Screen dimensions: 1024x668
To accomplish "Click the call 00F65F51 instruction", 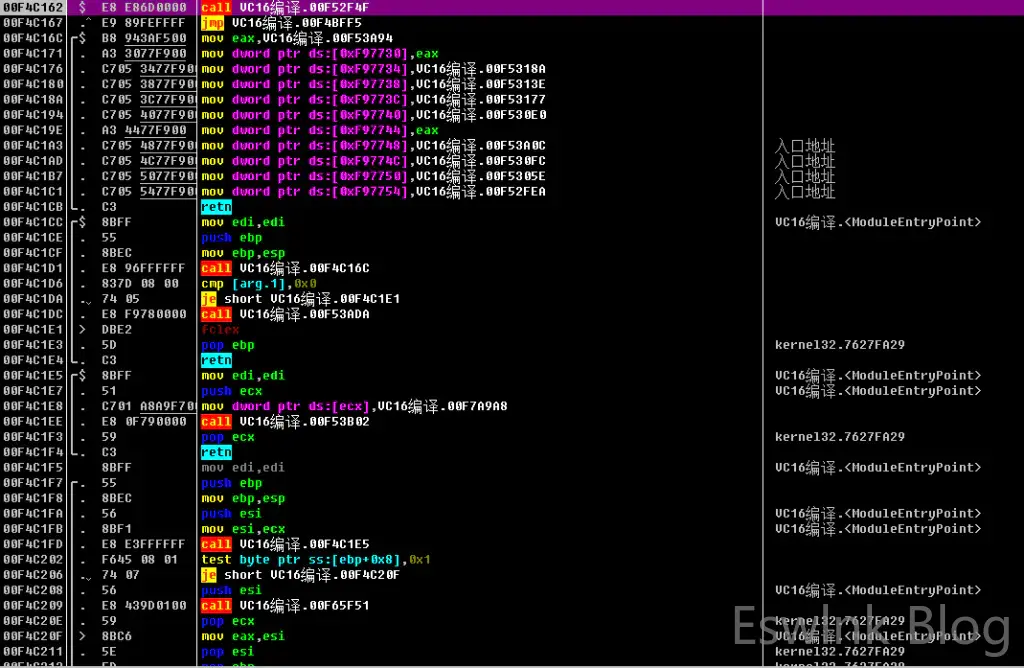I will point(285,606).
